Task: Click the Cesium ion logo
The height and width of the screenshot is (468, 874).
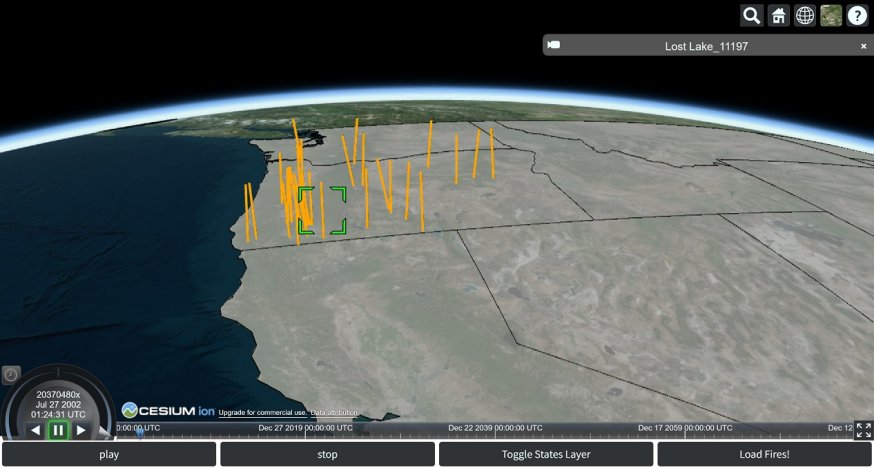Action: 168,410
